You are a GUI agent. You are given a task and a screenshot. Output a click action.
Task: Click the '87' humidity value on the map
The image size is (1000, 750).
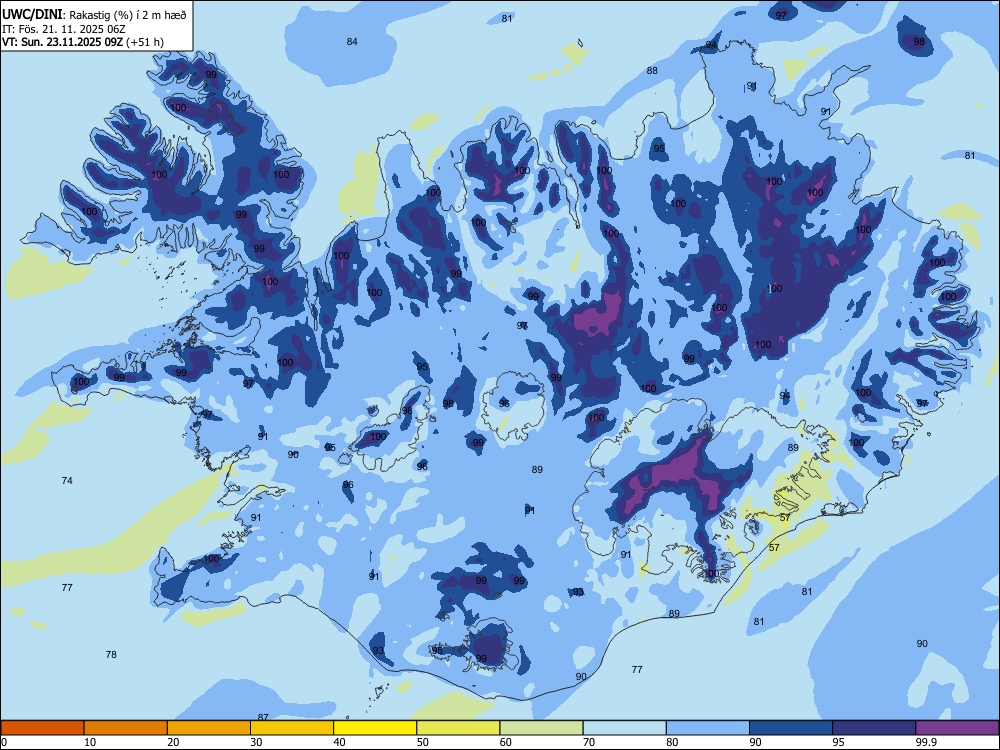[x=263, y=717]
